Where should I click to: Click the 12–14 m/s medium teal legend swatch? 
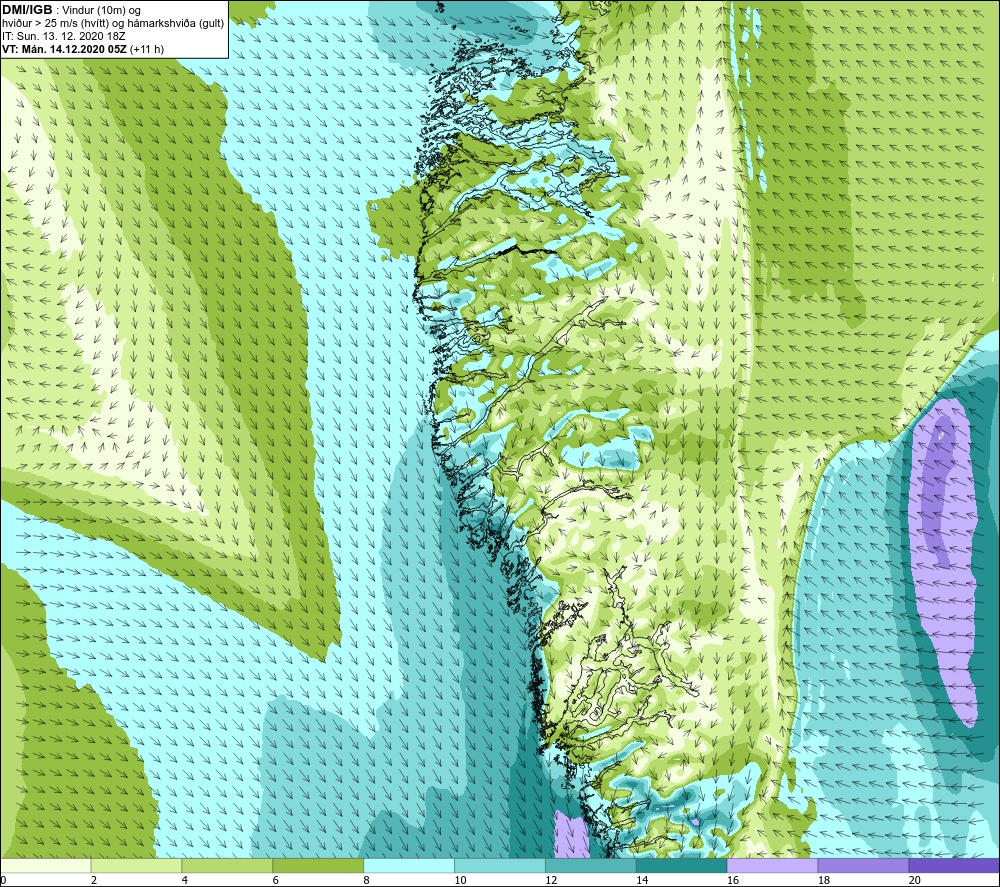pyautogui.click(x=591, y=866)
